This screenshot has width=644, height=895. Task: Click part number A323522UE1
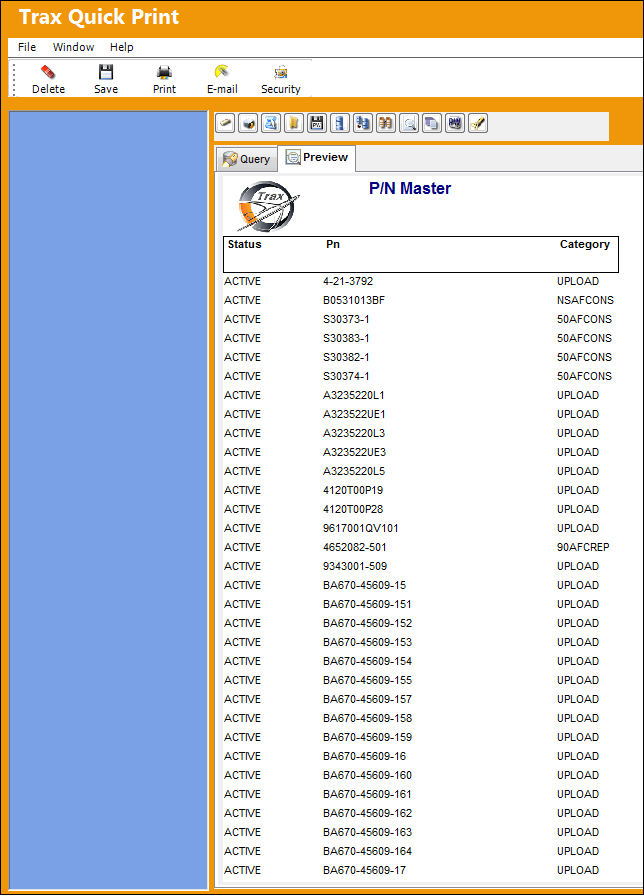coord(355,414)
